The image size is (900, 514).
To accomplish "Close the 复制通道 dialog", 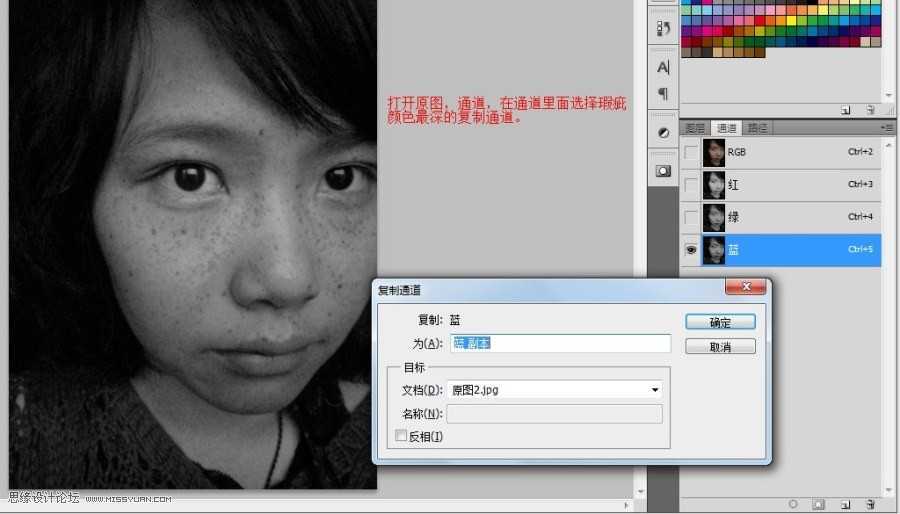I will coord(746,286).
